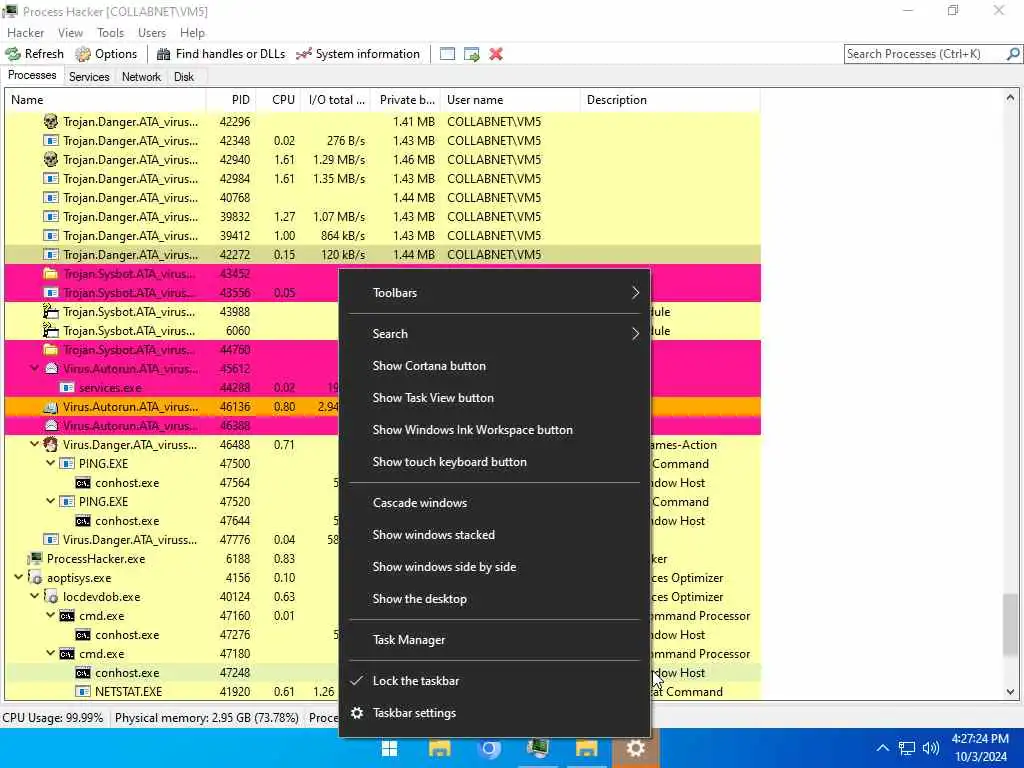
Task: Open Settings gear on the taskbar
Action: (635, 748)
